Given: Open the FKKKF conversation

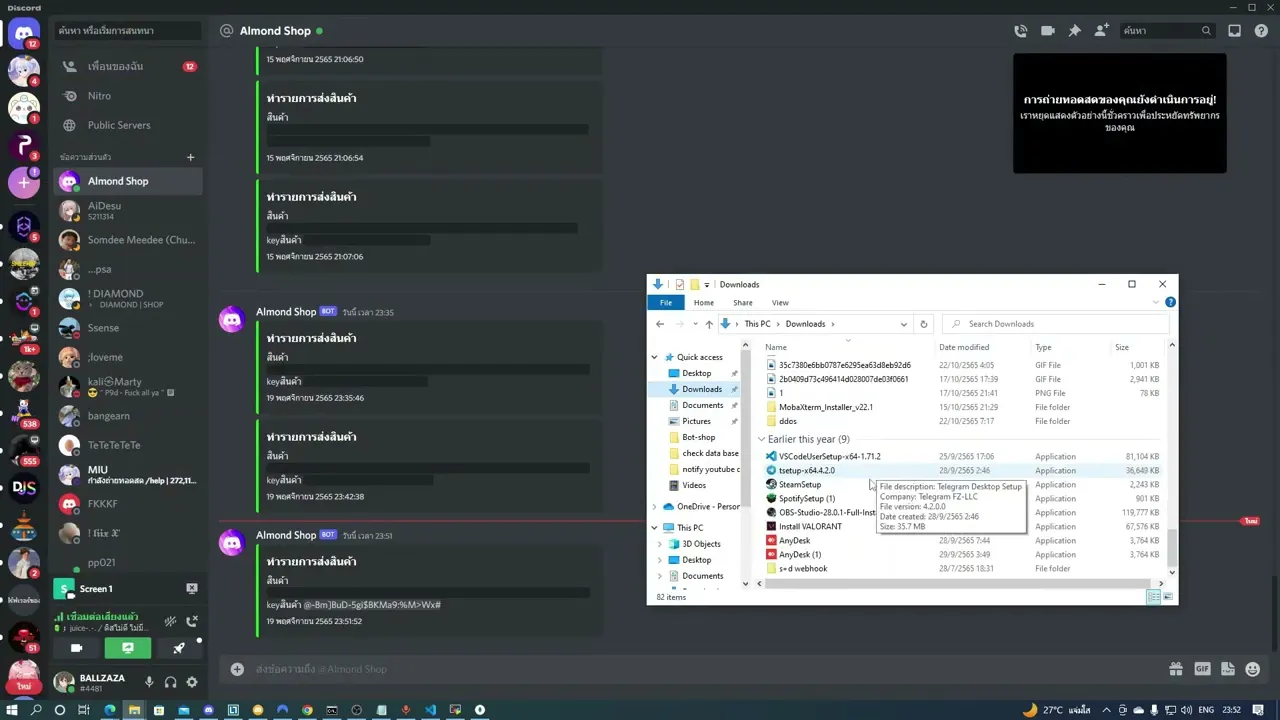Looking at the screenshot, I should (x=128, y=504).
